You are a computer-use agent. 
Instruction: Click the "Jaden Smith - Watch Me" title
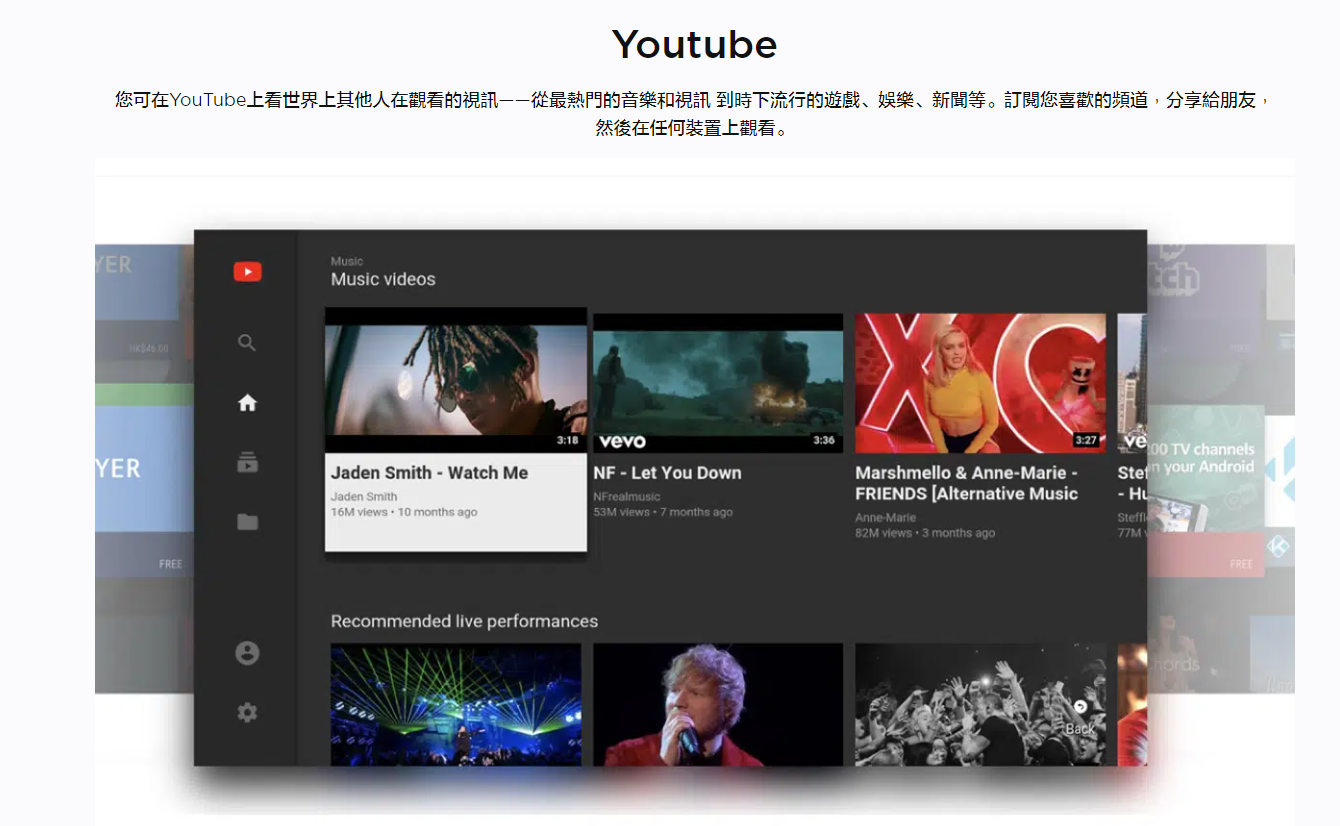coord(429,473)
